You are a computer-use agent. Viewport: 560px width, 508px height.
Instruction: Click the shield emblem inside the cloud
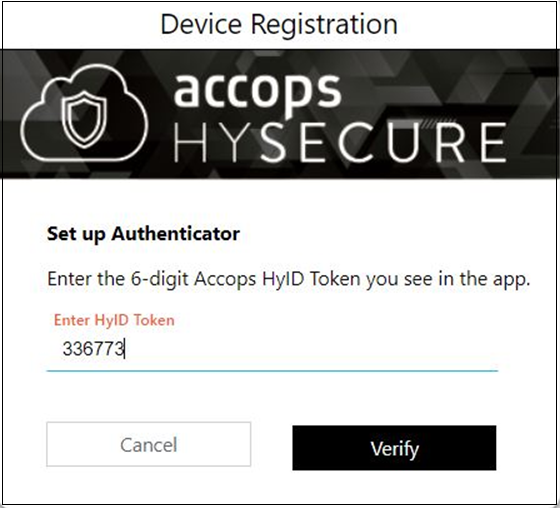(x=84, y=119)
